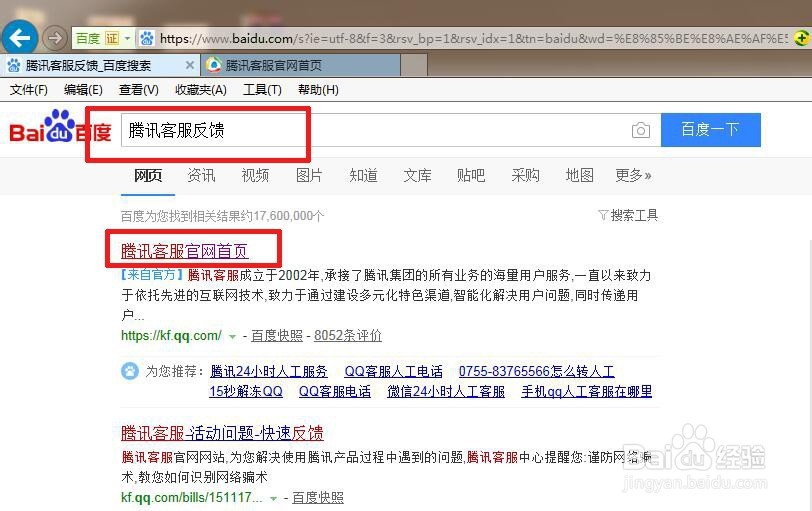Click result count text 百度为您找到相关结果约17,600,000个
The image size is (812, 511).
222,216
